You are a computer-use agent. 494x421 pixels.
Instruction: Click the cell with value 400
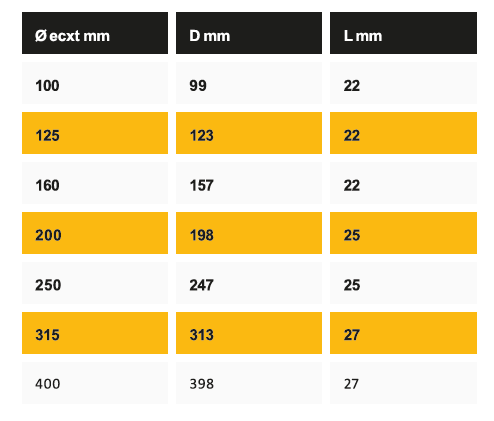click(95, 383)
